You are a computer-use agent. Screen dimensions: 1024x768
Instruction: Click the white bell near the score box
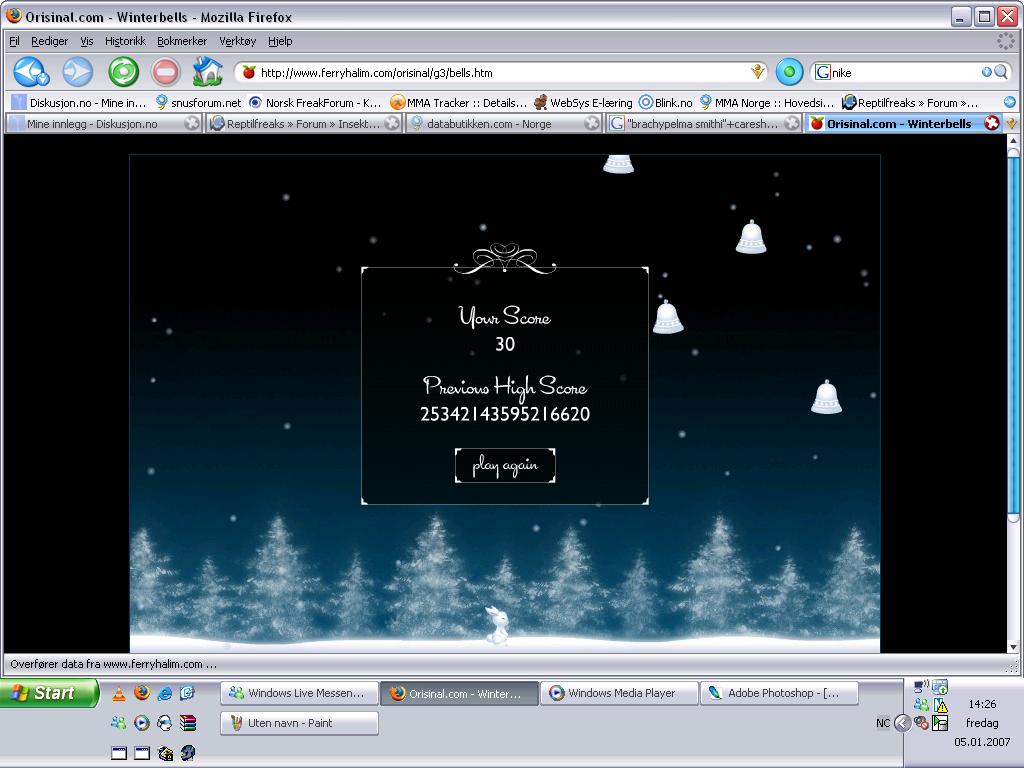(x=668, y=317)
